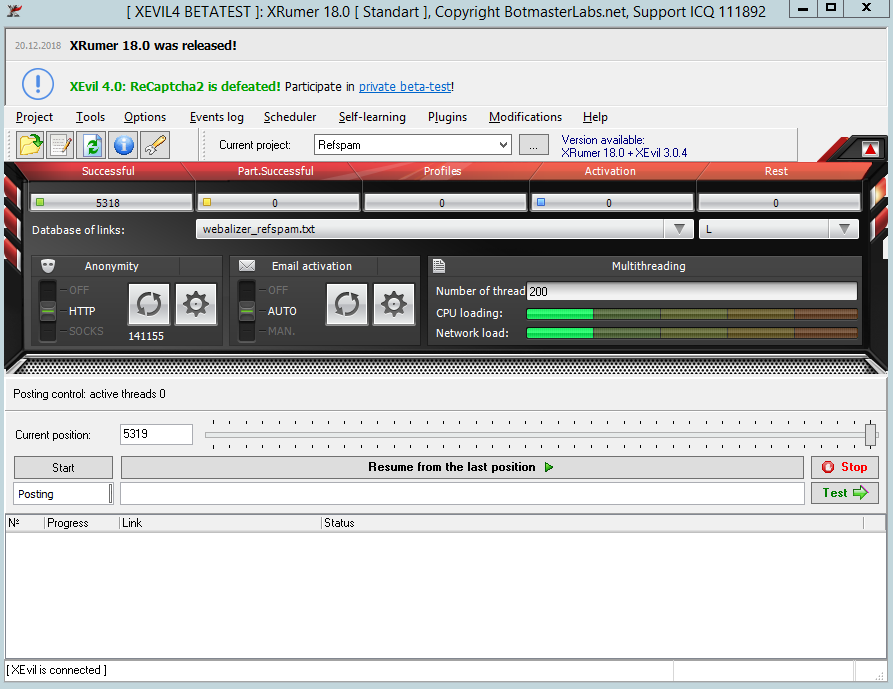Click the Number of thread input field
The width and height of the screenshot is (893, 689).
(691, 292)
